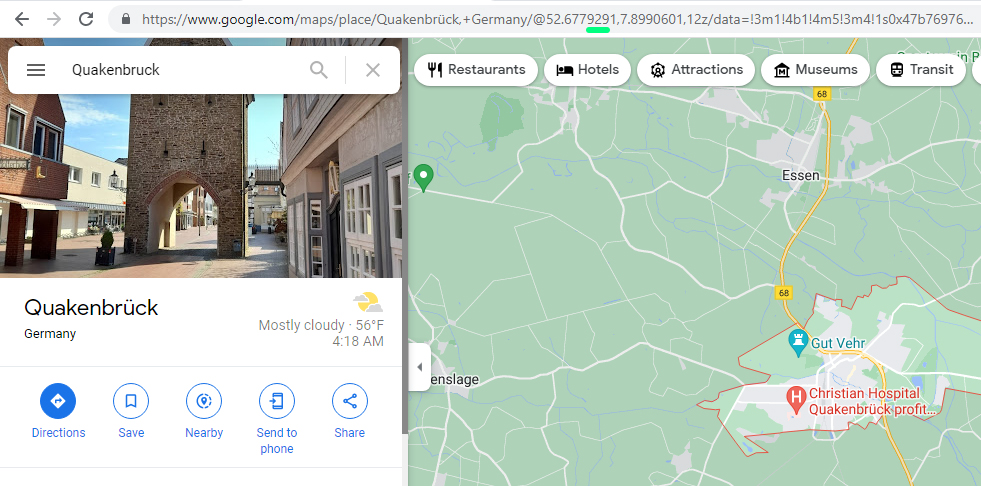
Task: Send location to phone
Action: pos(277,402)
